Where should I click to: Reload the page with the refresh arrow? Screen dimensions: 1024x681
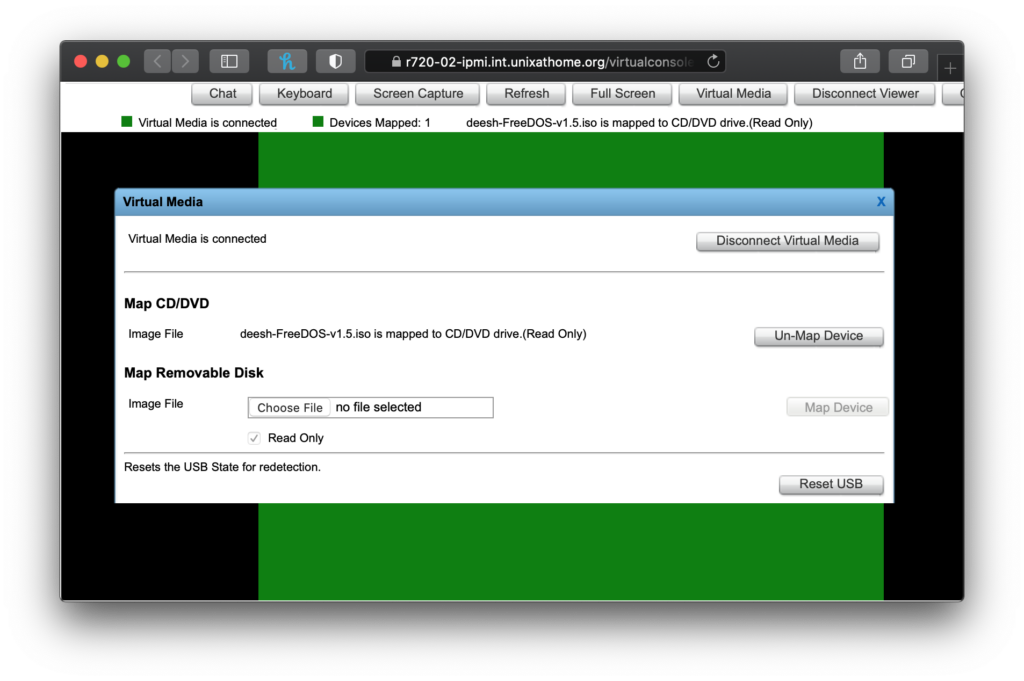[713, 61]
